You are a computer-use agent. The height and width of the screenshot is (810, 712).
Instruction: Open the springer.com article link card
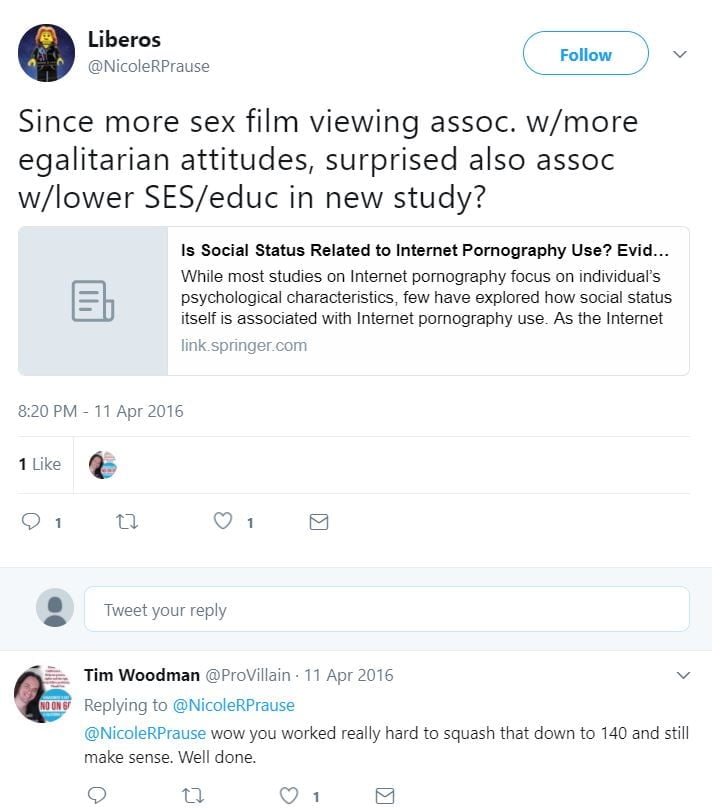[354, 301]
